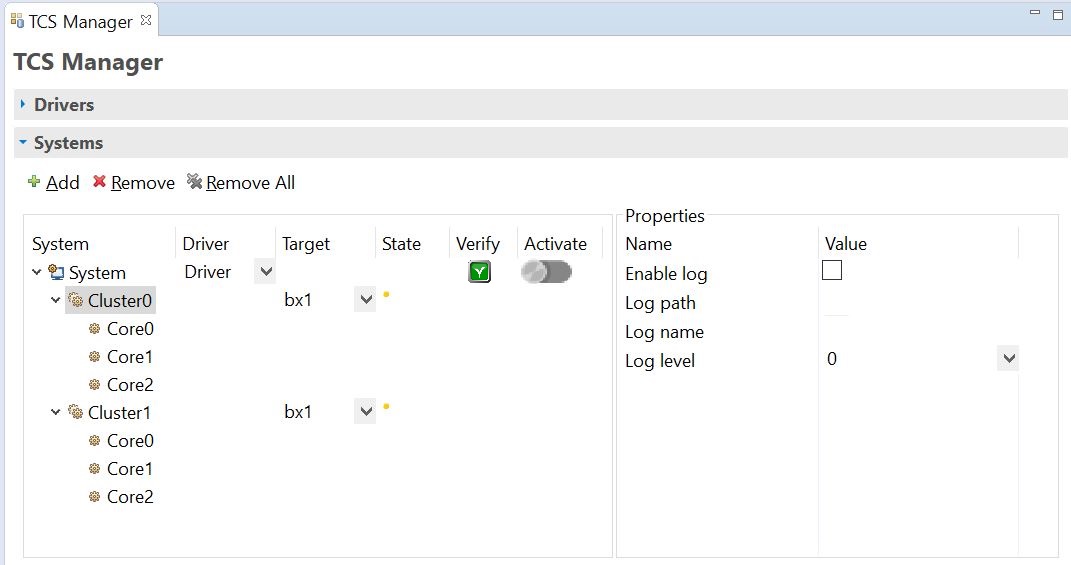Select Core2 under Cluster0
This screenshot has height=565, width=1071.
tap(130, 385)
